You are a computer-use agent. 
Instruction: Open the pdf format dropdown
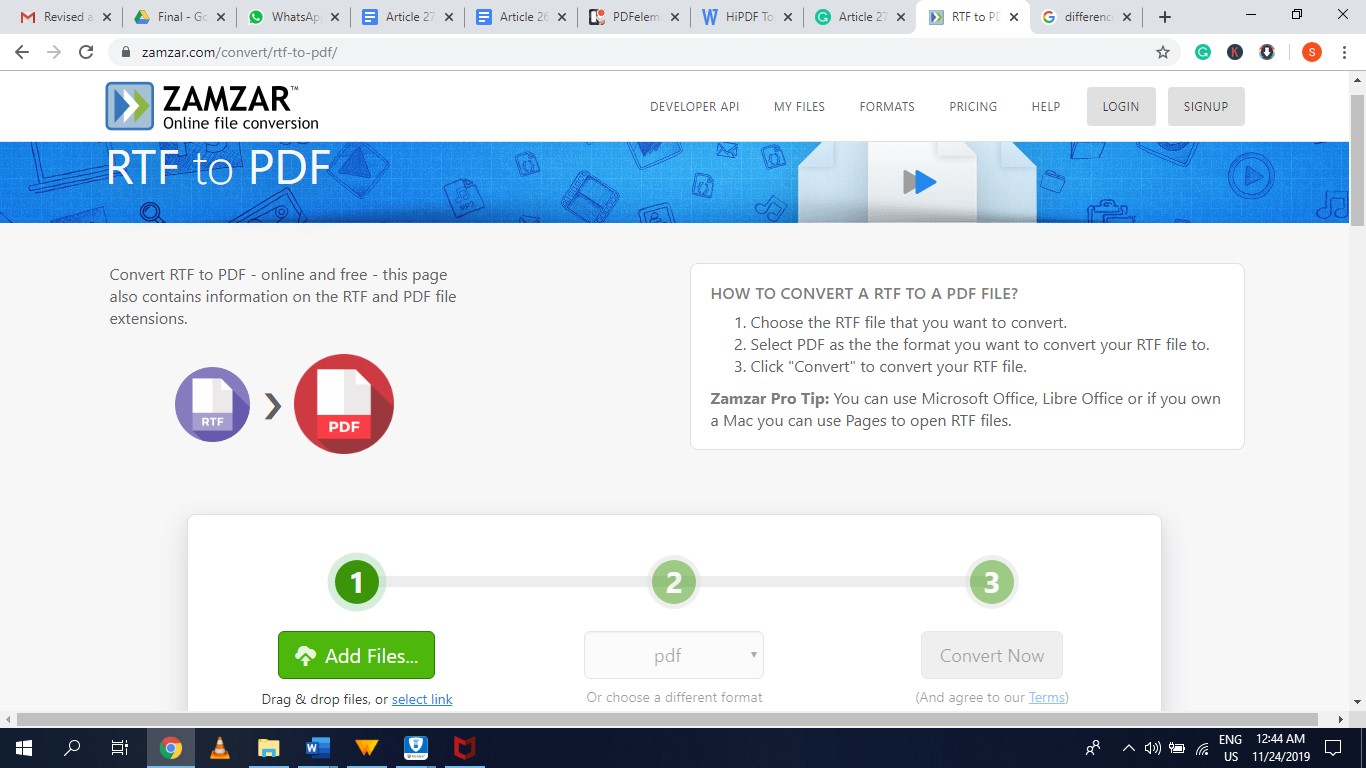(674, 656)
